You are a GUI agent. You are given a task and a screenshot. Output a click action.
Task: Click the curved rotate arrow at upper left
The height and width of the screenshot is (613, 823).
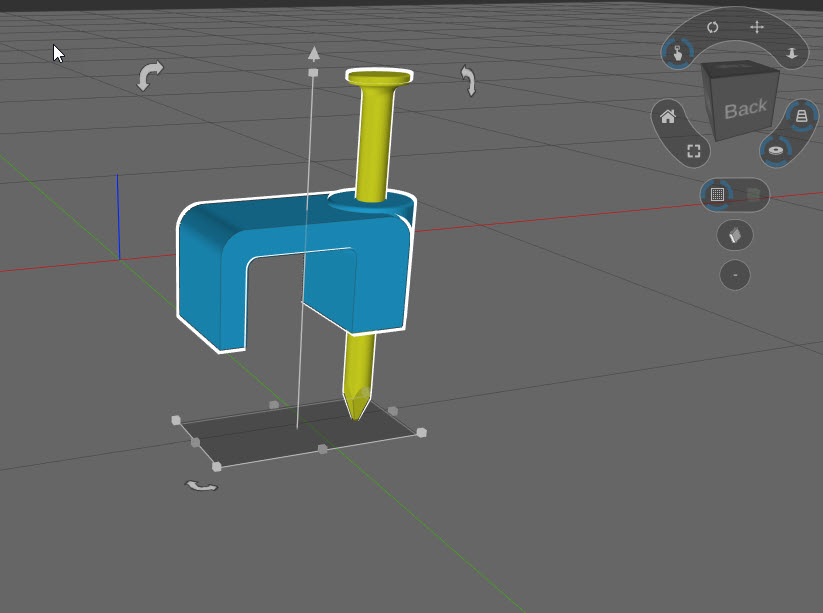(150, 76)
